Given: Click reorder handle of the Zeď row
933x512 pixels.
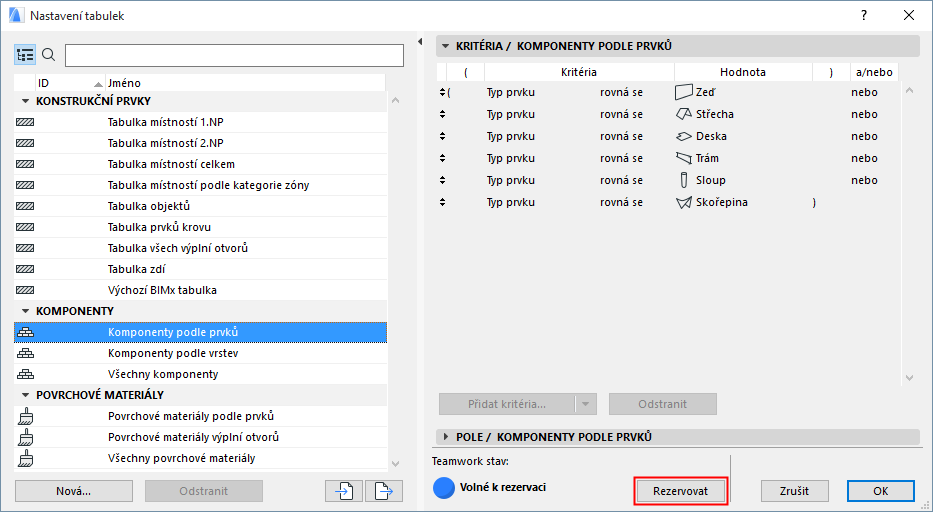Looking at the screenshot, I should coord(443,92).
